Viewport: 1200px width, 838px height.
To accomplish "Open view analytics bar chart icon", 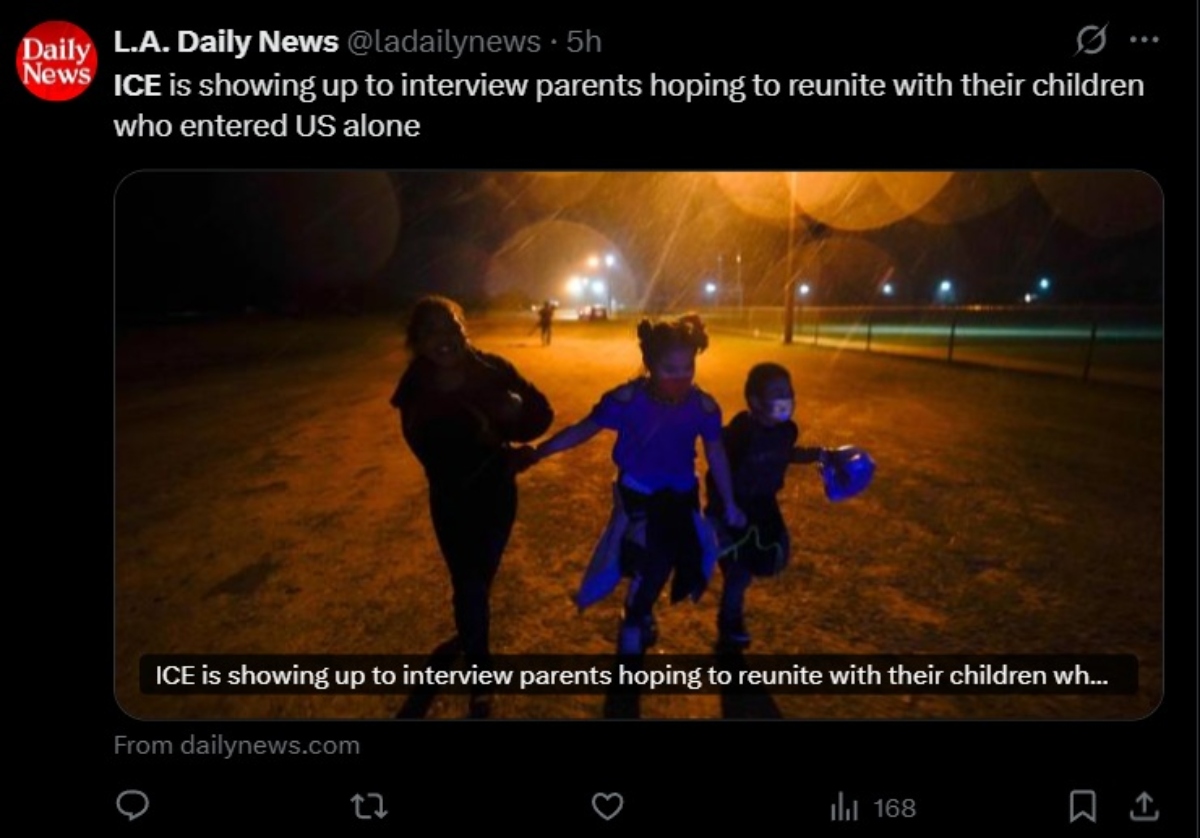I will (x=845, y=807).
